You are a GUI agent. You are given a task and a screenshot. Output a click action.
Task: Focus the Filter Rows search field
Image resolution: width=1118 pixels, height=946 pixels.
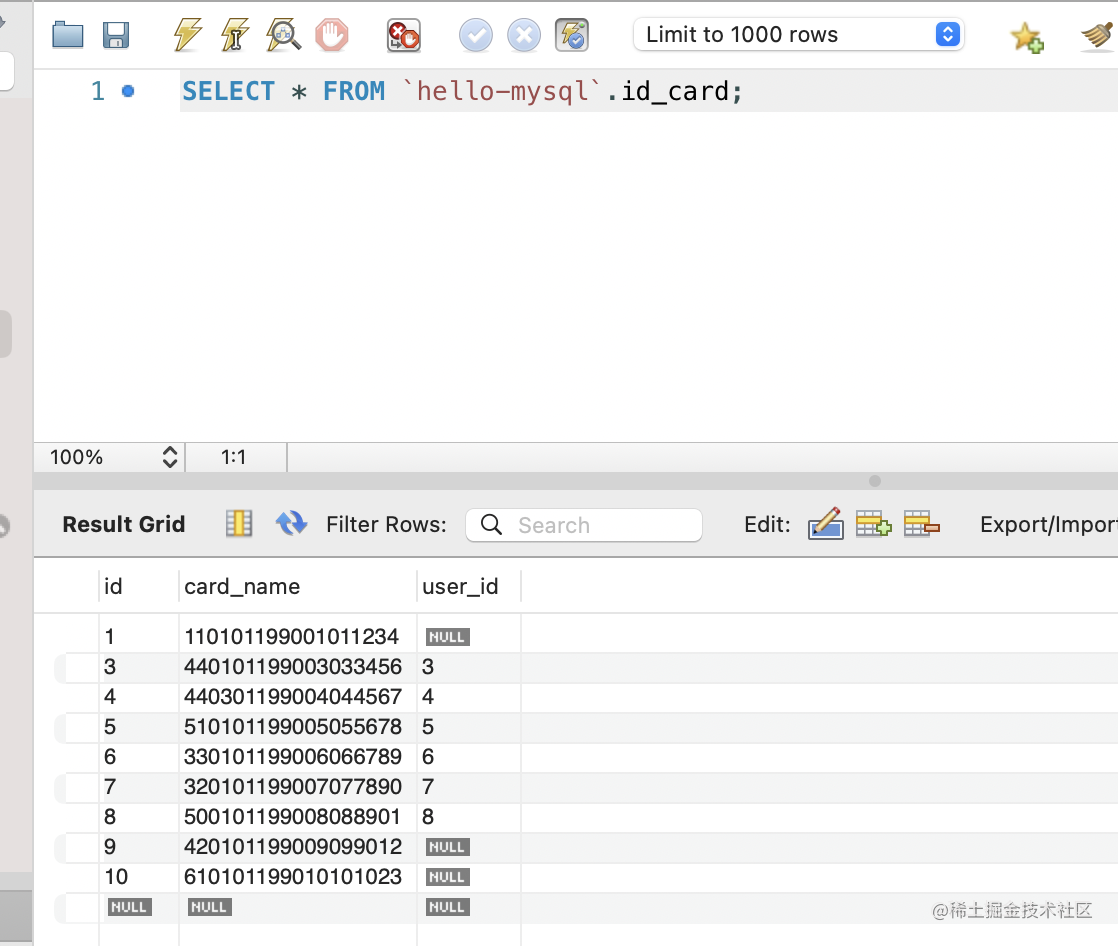pos(584,525)
